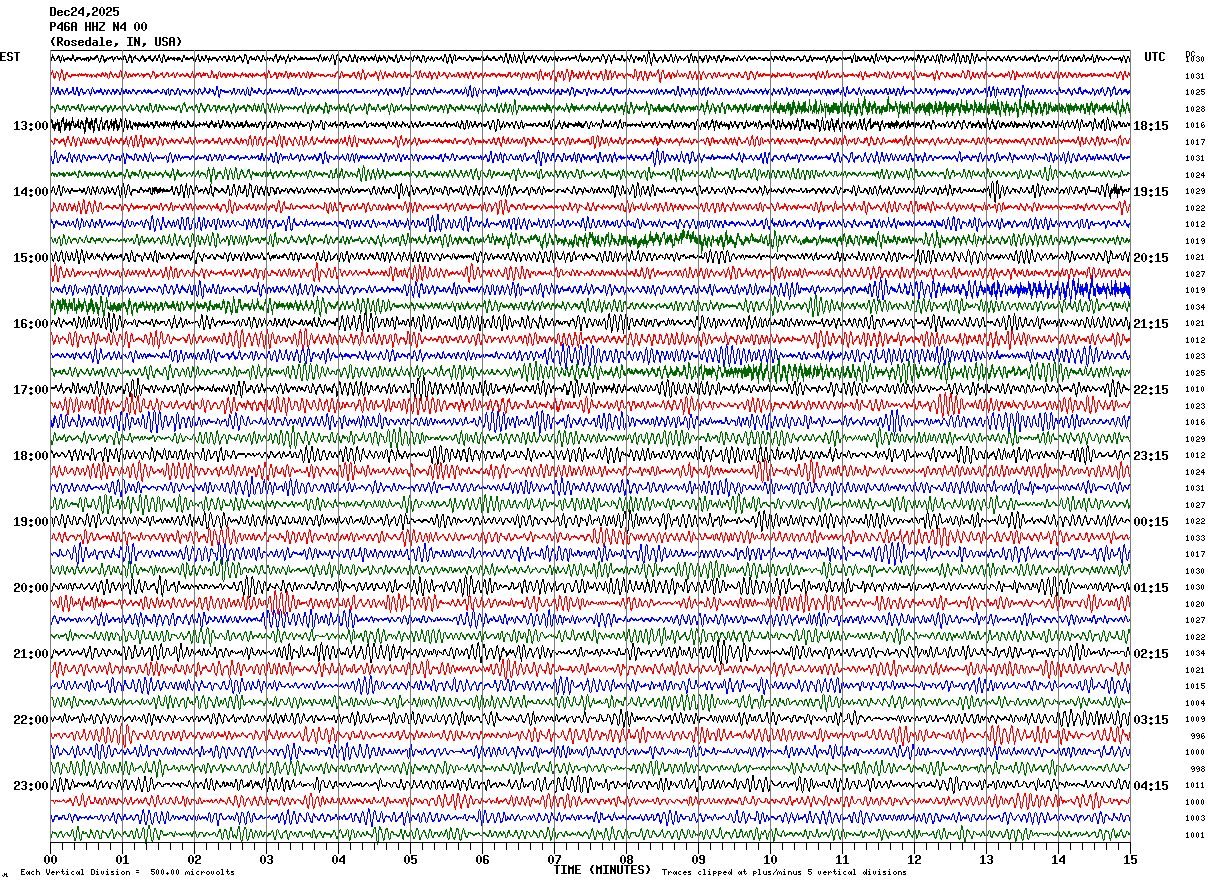Click DC offset value '1003'
Image resolution: width=1210 pixels, height=886 pixels.
pyautogui.click(x=1194, y=819)
